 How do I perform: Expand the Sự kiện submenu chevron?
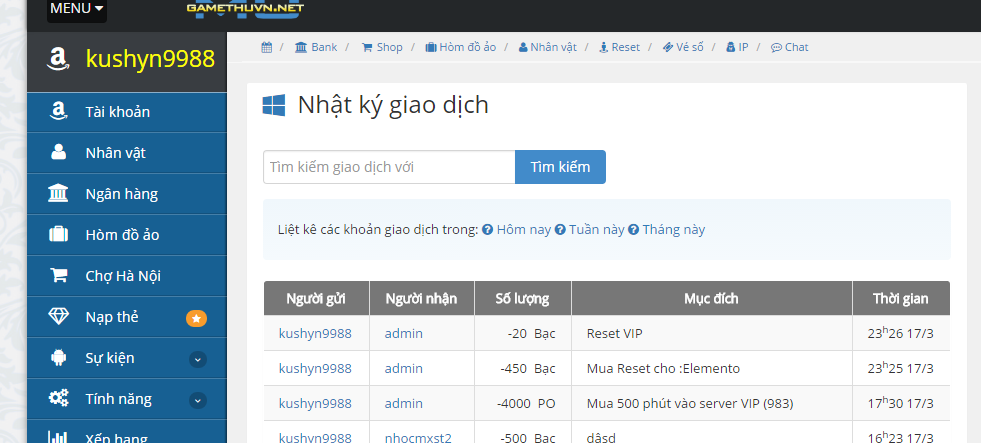[x=198, y=359]
